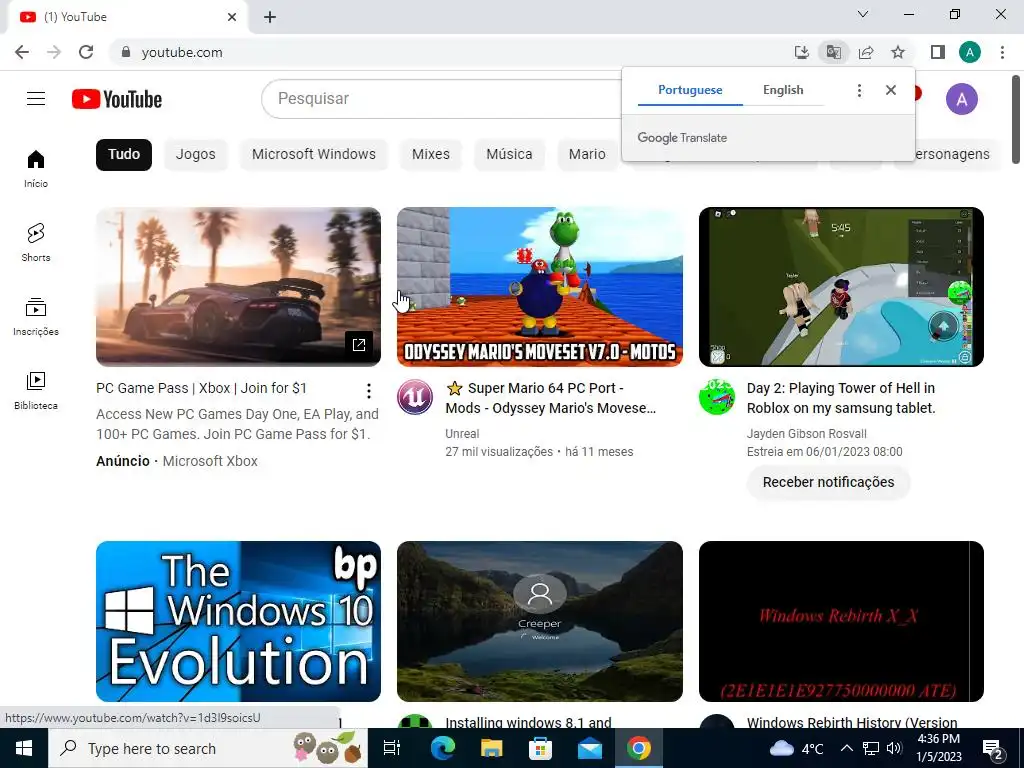The height and width of the screenshot is (768, 1024).
Task: Open the Day 2 Tower of Hell title
Action: (841, 398)
